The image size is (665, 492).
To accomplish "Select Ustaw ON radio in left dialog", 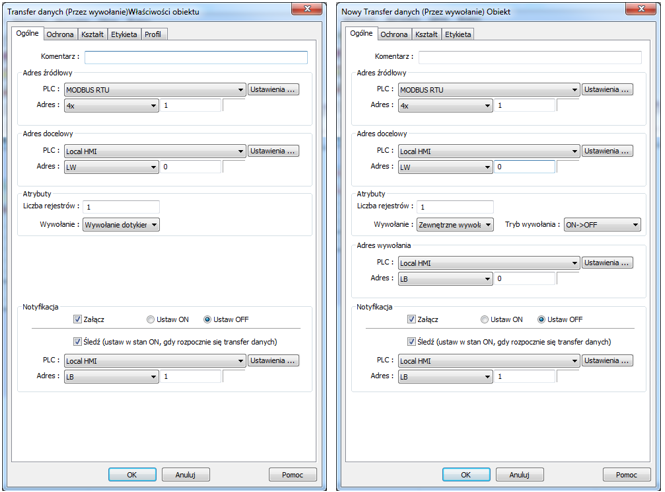I will (x=150, y=319).
